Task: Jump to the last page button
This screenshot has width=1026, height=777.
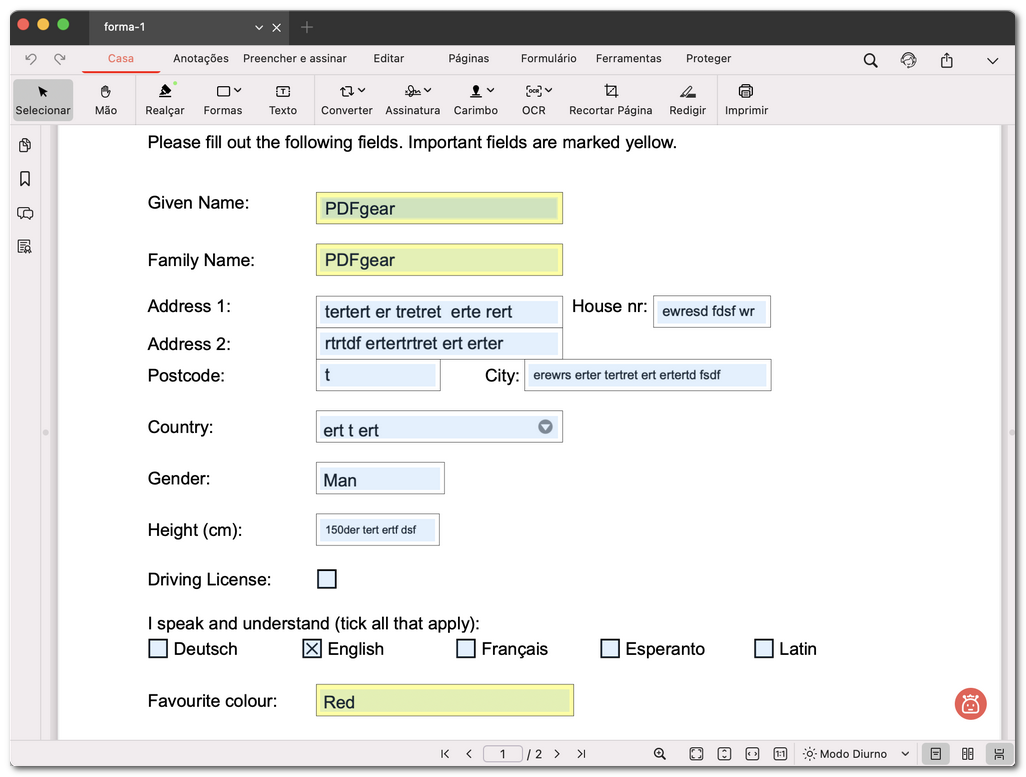Action: [581, 754]
